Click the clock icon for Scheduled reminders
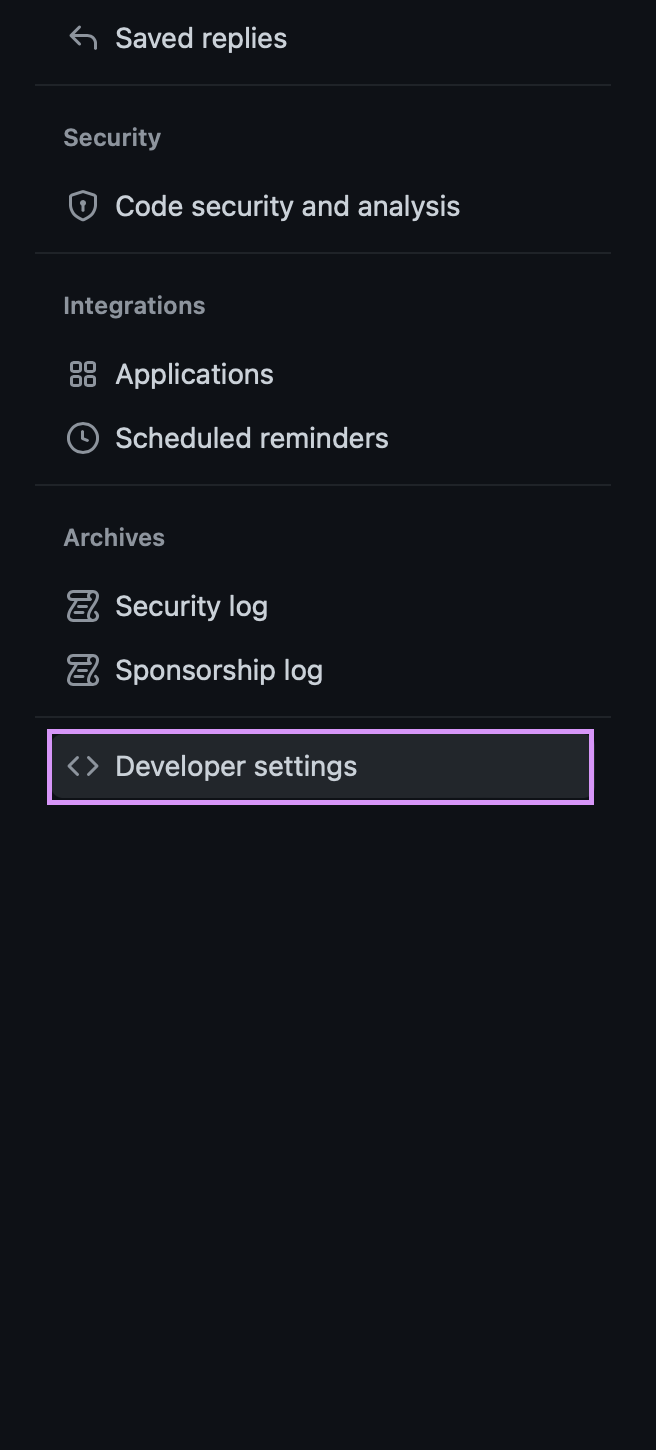The height and width of the screenshot is (1450, 656). [83, 438]
